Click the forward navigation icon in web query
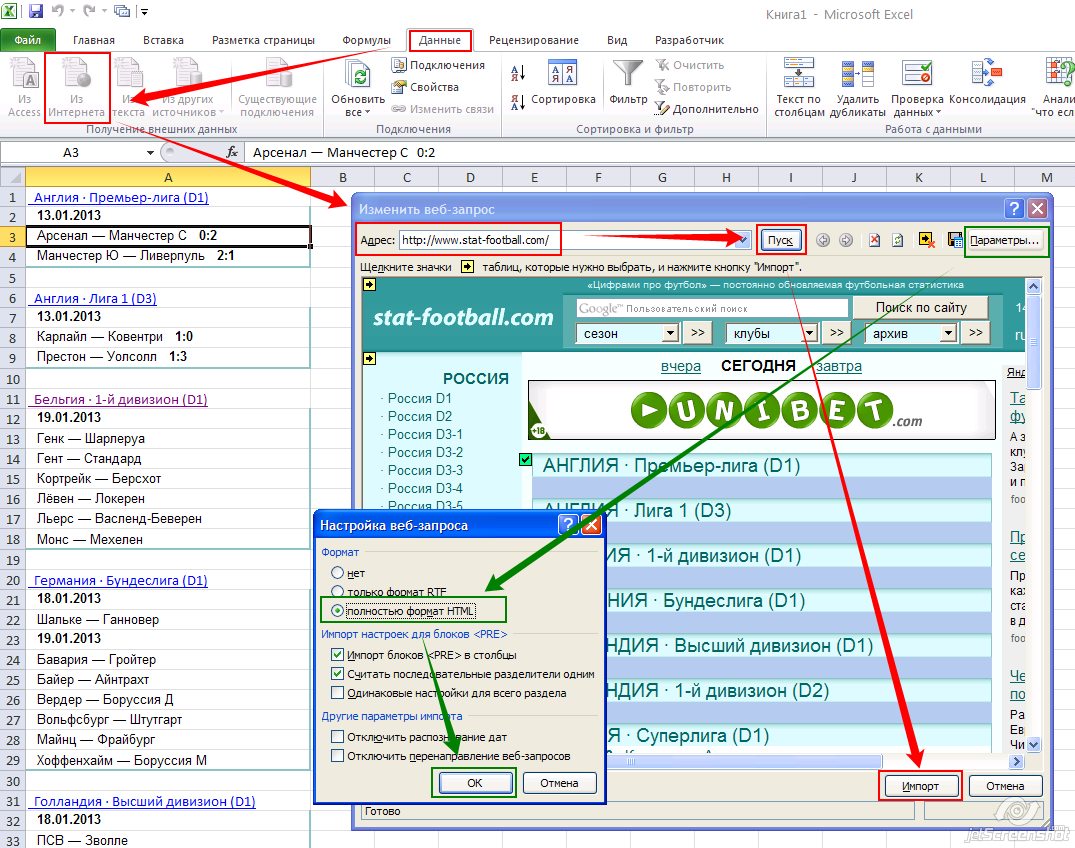Screen dimensions: 1075x848 coord(846,240)
